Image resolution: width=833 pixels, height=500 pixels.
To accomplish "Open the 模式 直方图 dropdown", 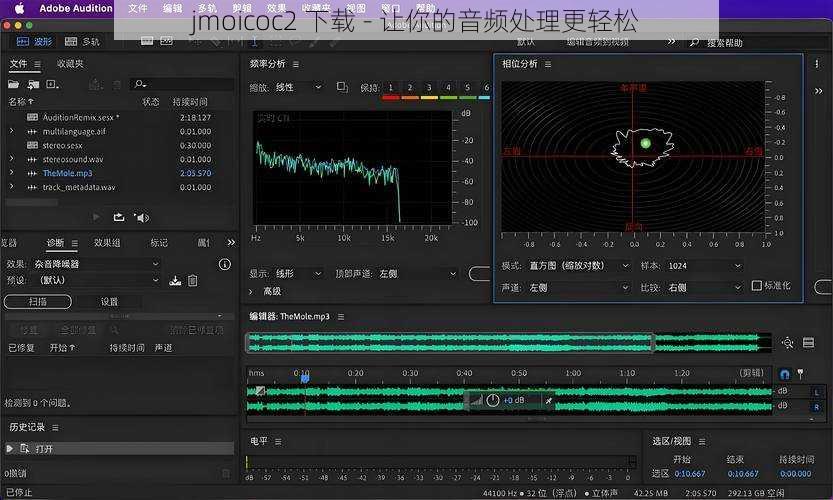I will [580, 266].
